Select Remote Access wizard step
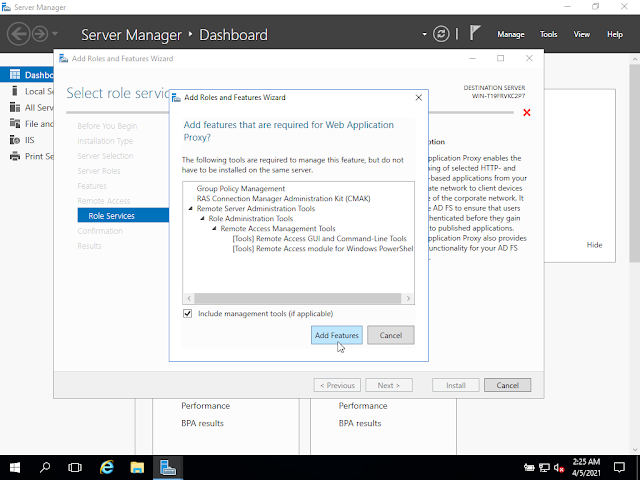Image resolution: width=640 pixels, height=480 pixels. coord(104,201)
